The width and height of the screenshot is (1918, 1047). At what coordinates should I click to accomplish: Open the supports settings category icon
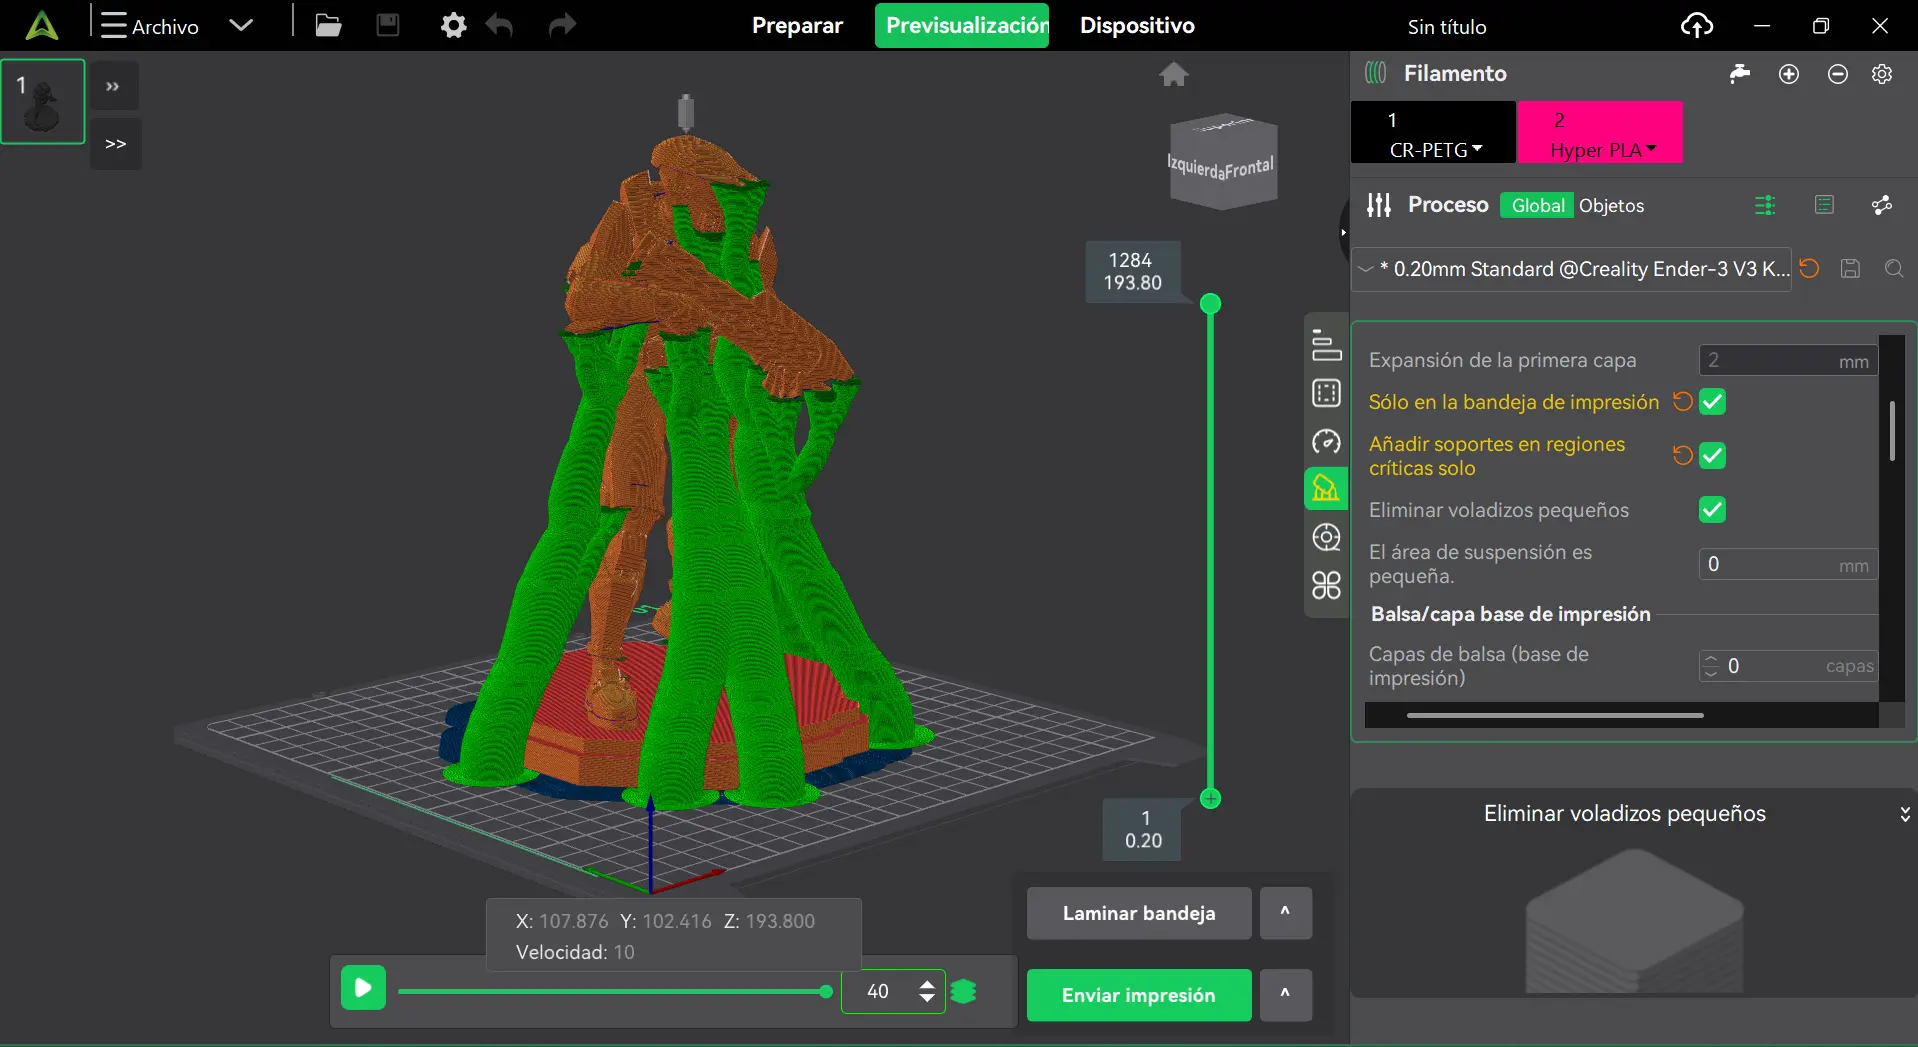(1326, 489)
